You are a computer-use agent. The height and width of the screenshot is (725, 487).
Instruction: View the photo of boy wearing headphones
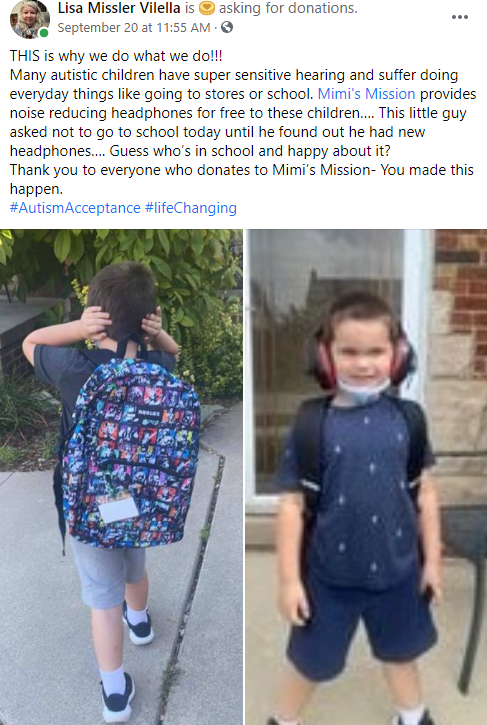(366, 477)
